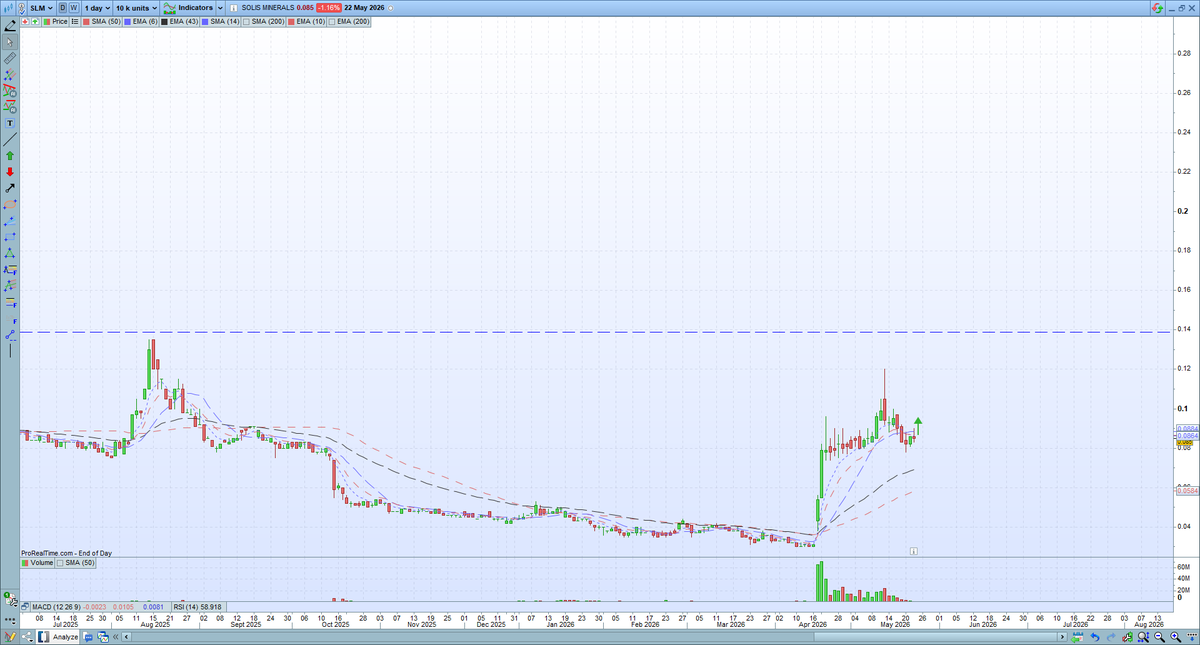Click the rewind arrows in bottom-left toolbar
The image size is (1200, 645).
point(115,637)
